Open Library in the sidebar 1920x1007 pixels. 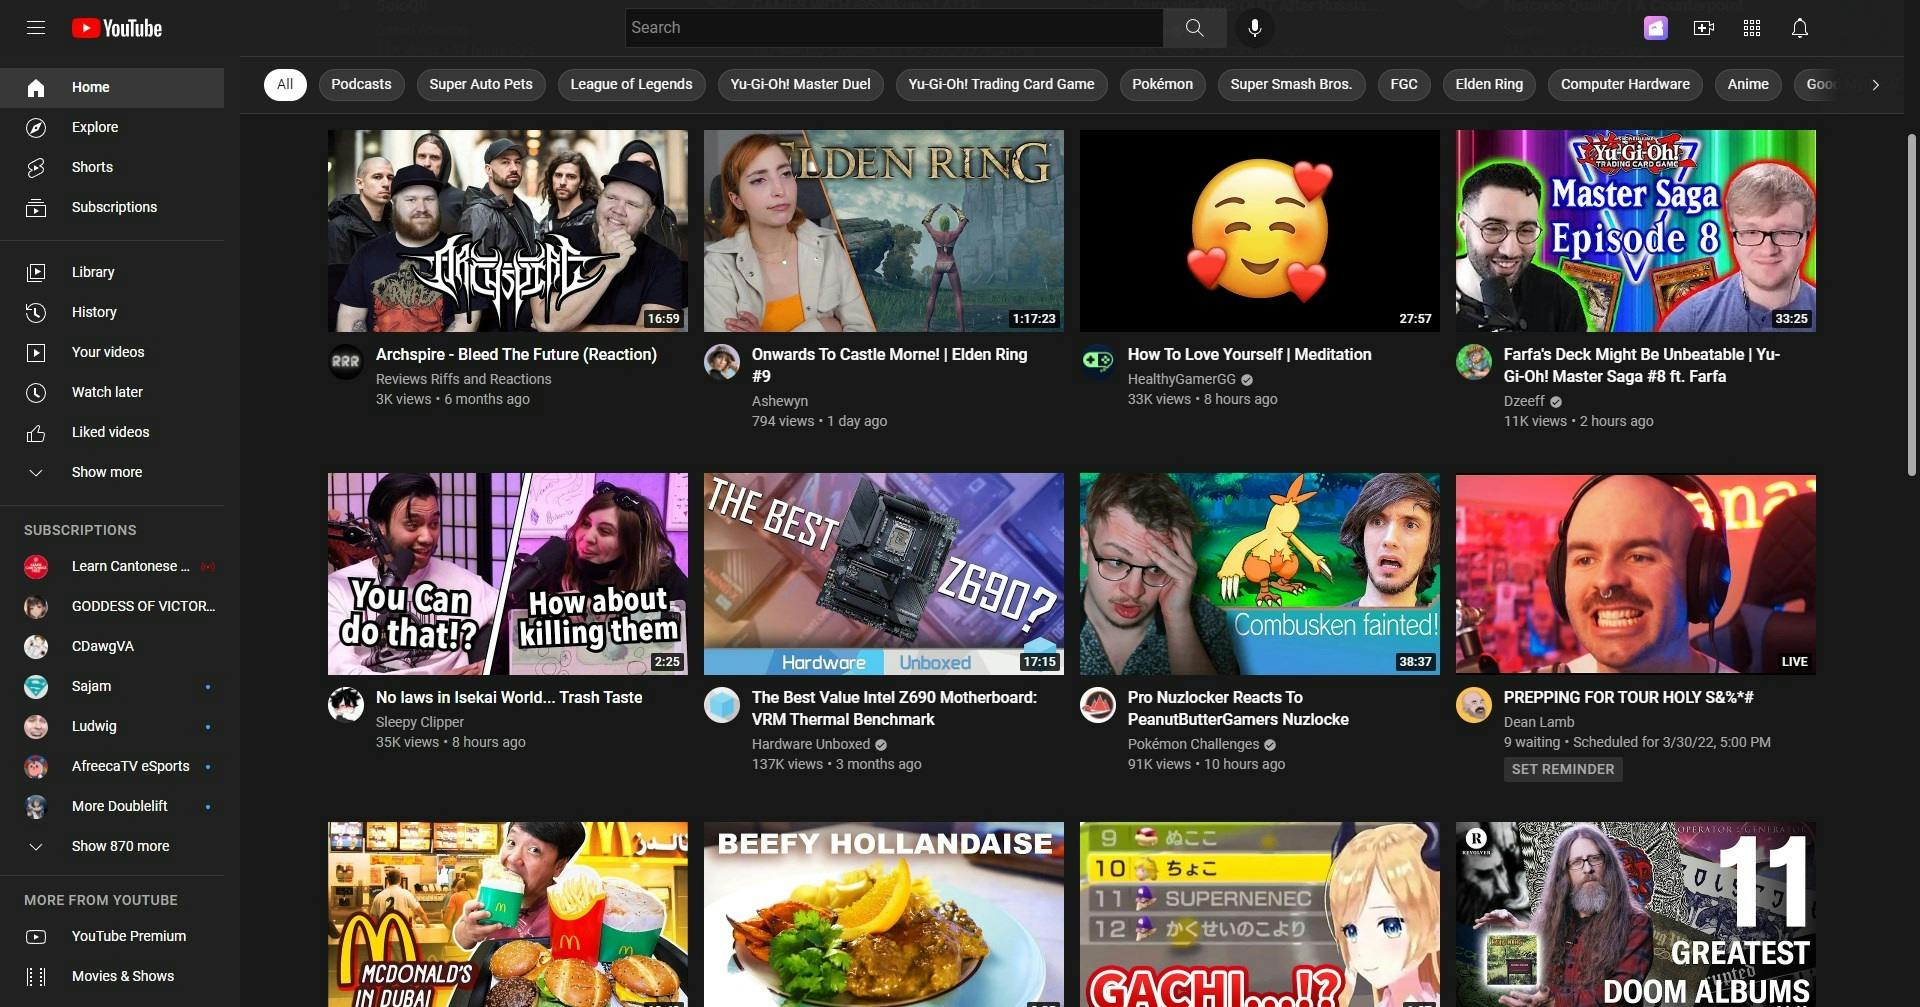tap(112, 272)
